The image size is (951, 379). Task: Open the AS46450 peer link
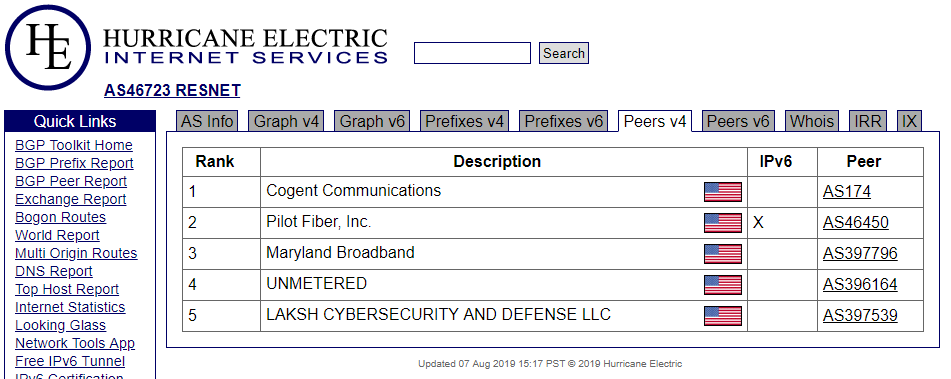(x=856, y=223)
